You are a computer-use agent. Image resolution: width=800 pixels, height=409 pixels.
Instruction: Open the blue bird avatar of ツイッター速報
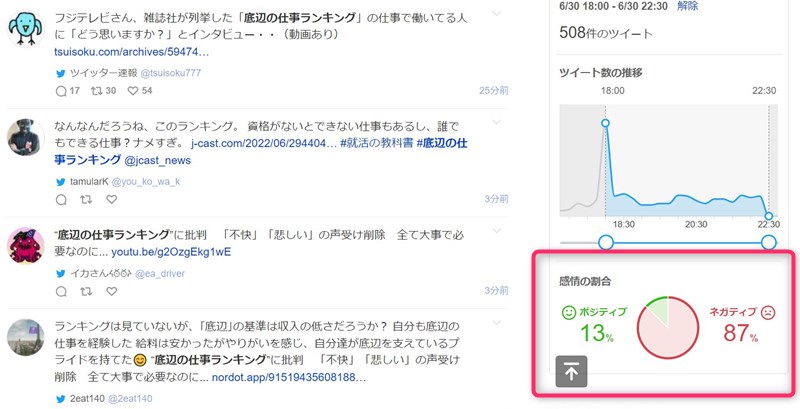click(26, 29)
